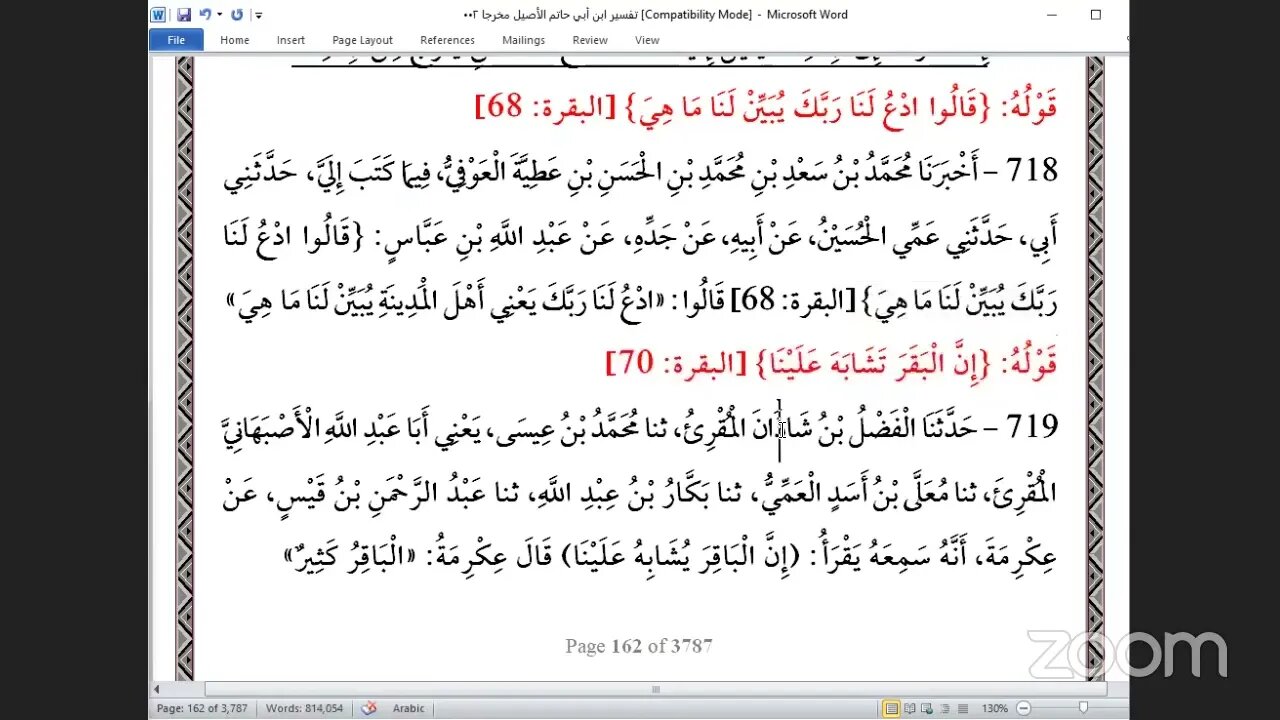The height and width of the screenshot is (720, 1280).
Task: Click the horizontal scrollbar thumb
Action: pos(656,689)
